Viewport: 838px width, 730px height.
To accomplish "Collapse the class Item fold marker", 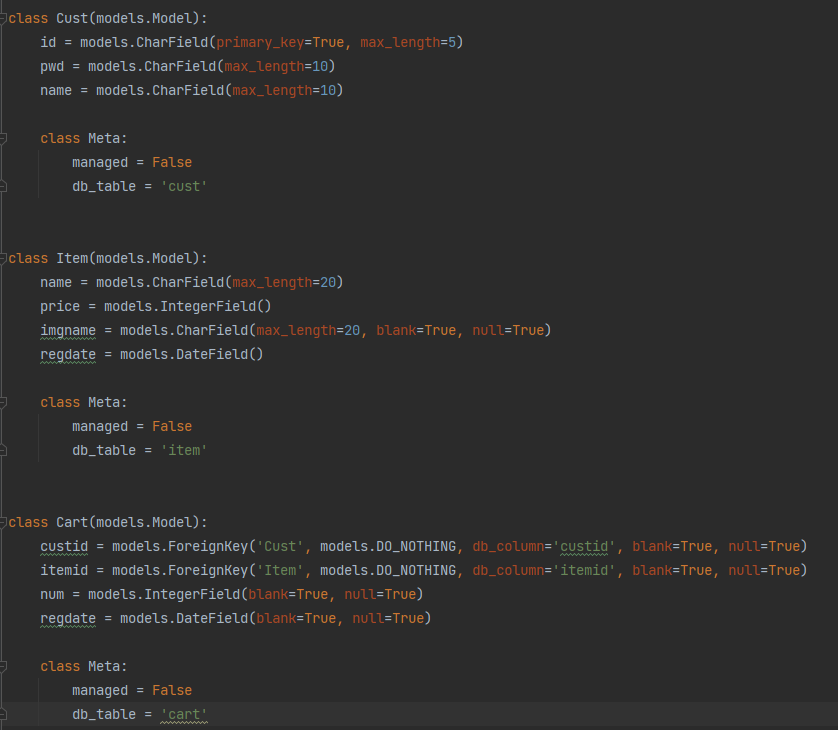I will 3,259.
